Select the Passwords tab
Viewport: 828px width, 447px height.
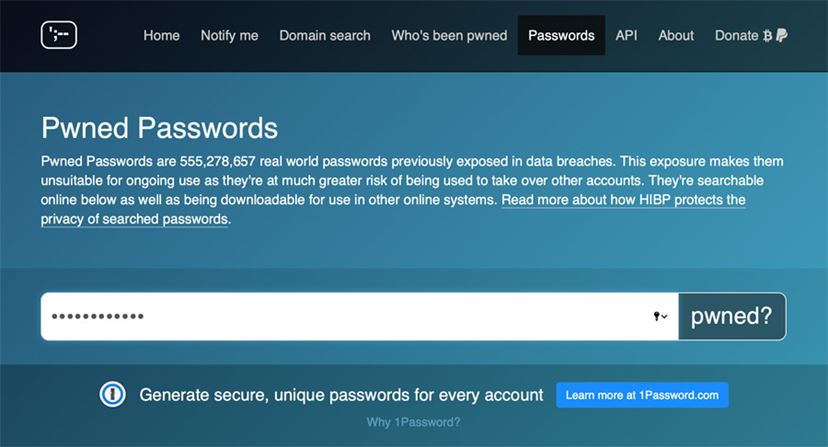[561, 35]
